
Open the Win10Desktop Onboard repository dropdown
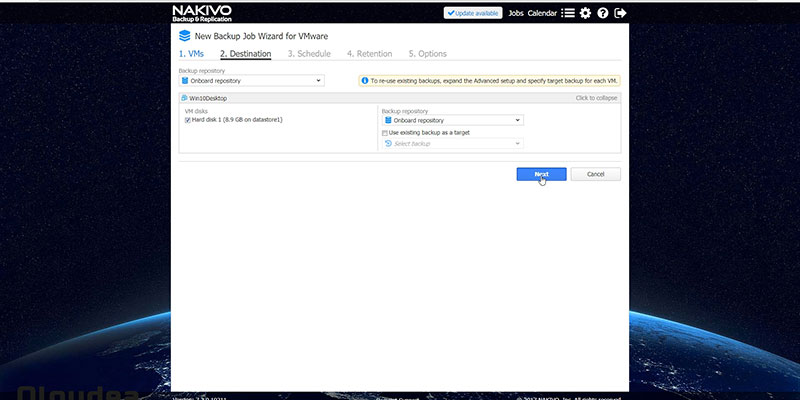coord(453,120)
